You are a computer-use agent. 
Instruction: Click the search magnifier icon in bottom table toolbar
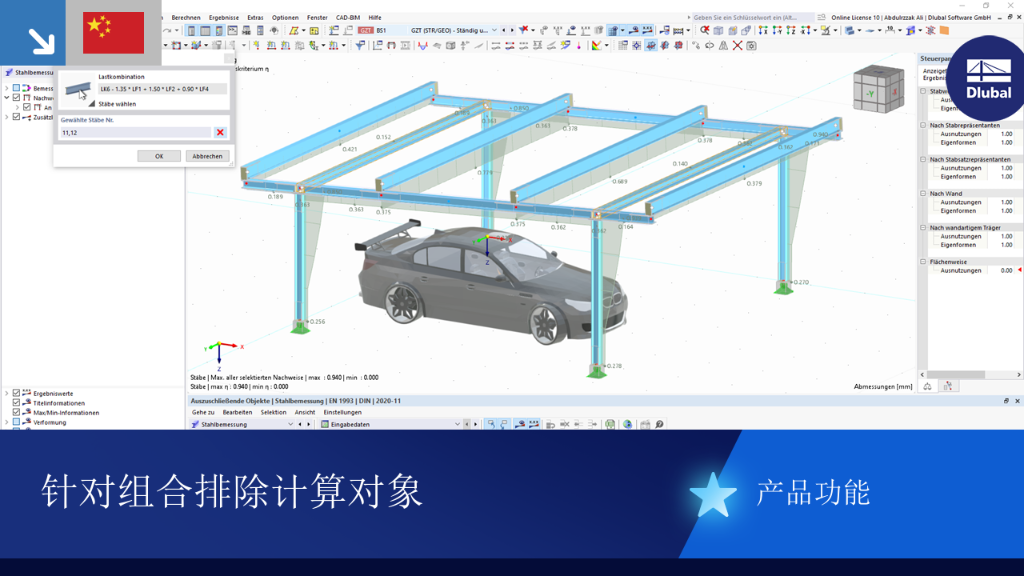[x=660, y=424]
